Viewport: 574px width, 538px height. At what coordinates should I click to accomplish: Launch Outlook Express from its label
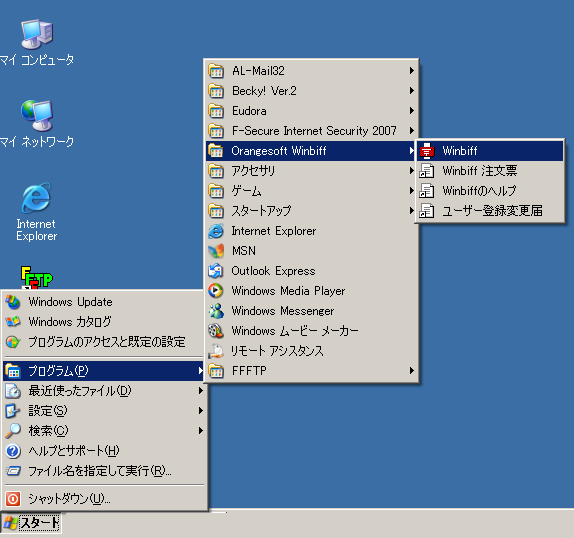coord(273,271)
